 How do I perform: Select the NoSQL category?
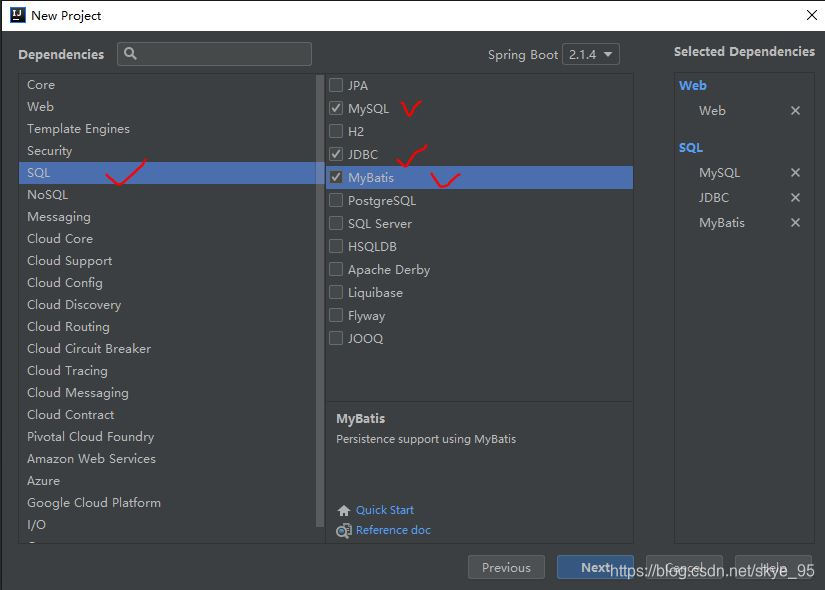click(167, 195)
